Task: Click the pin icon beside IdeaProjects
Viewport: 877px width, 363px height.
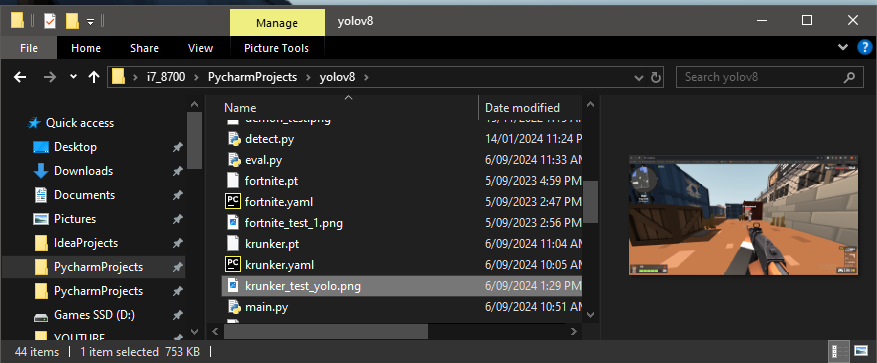Action: pyautogui.click(x=177, y=243)
